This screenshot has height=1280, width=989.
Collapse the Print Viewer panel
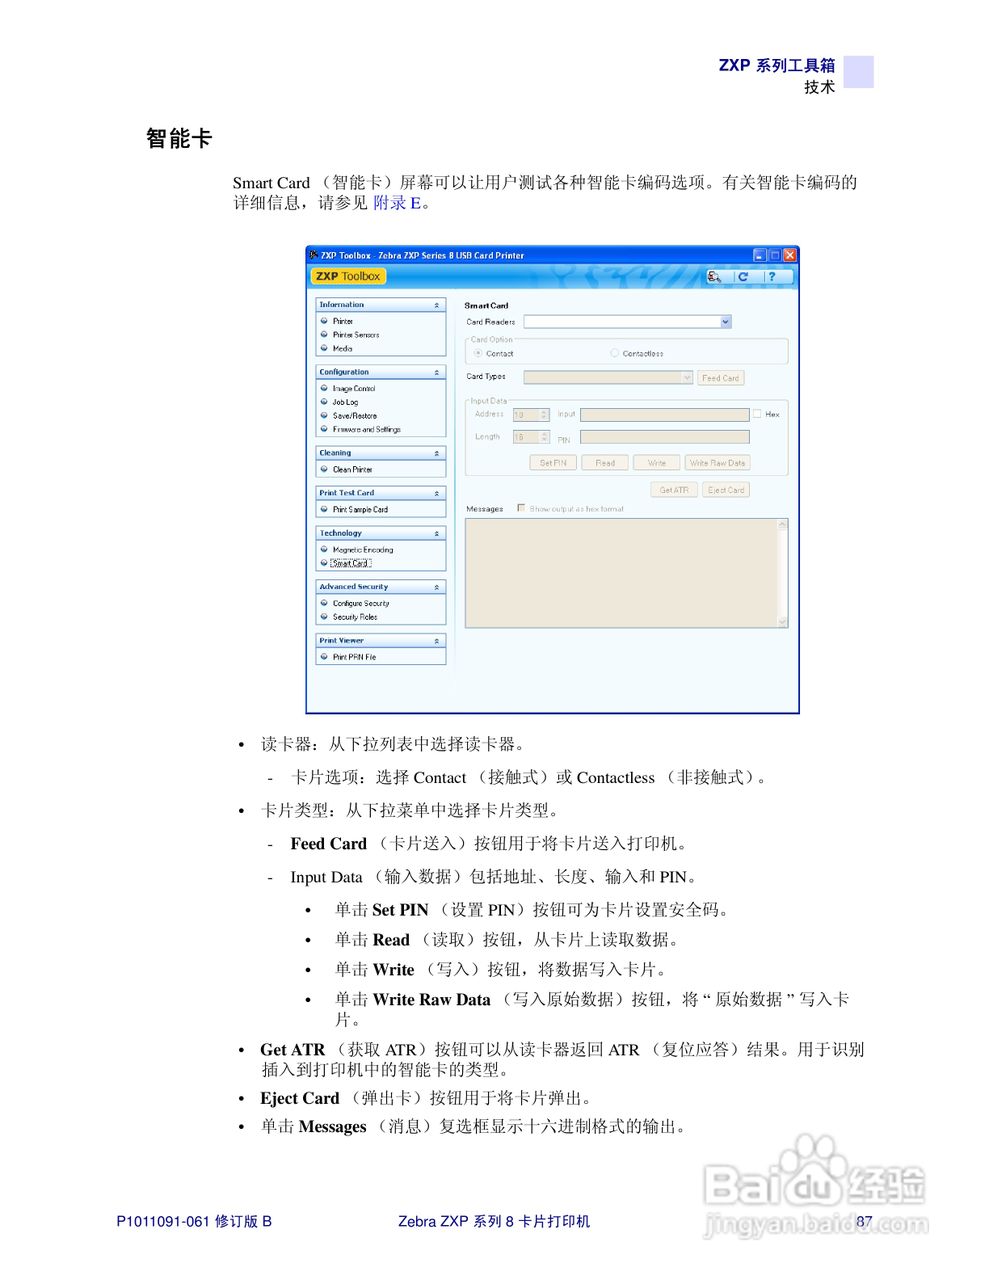pyautogui.click(x=436, y=640)
